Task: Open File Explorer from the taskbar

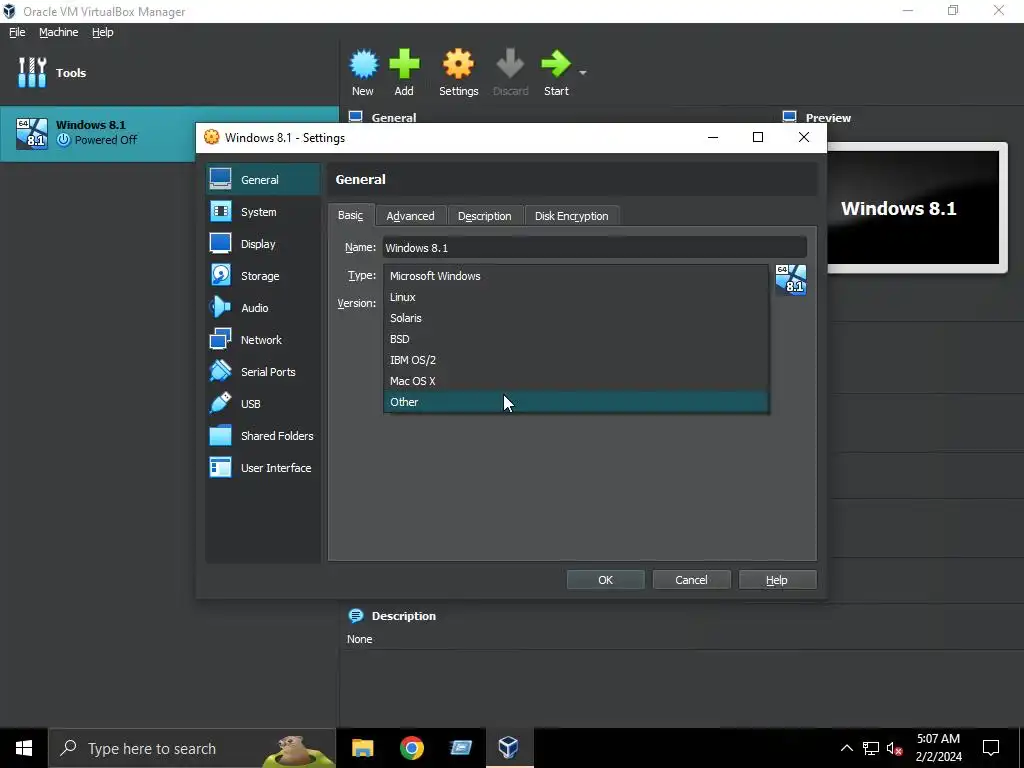Action: pyautogui.click(x=362, y=748)
